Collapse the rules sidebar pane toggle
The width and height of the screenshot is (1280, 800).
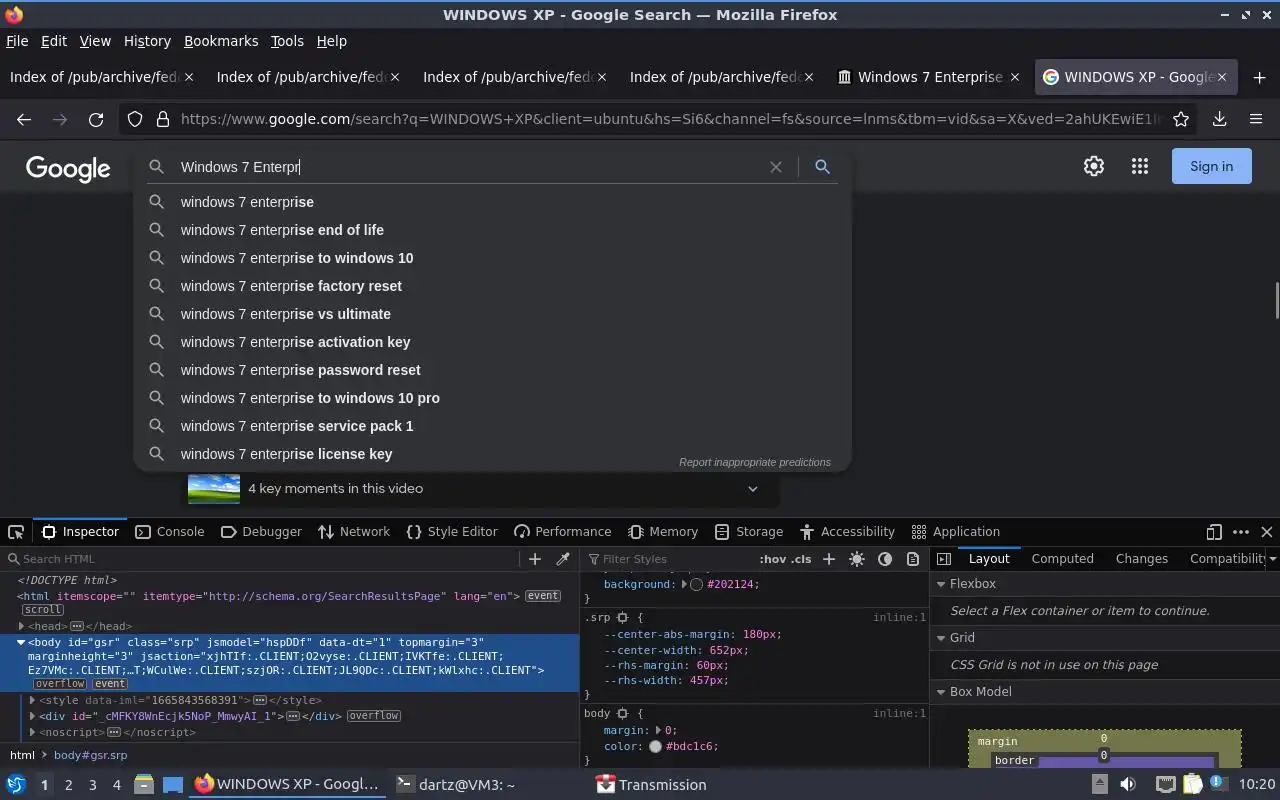click(x=944, y=559)
